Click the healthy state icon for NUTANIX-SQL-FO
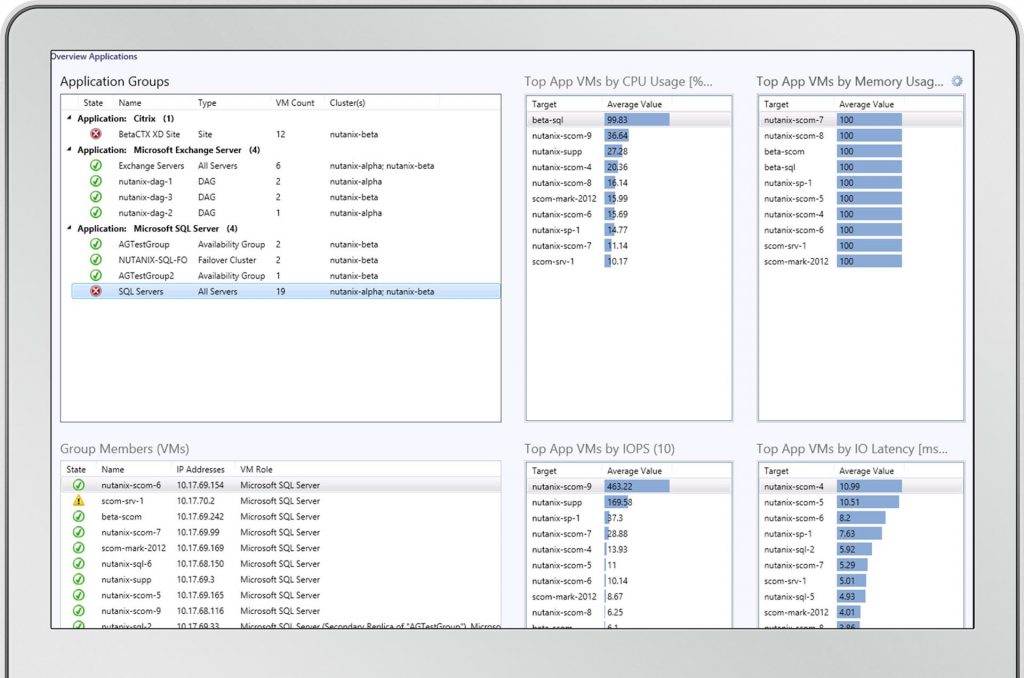Image resolution: width=1024 pixels, height=678 pixels. (x=96, y=259)
